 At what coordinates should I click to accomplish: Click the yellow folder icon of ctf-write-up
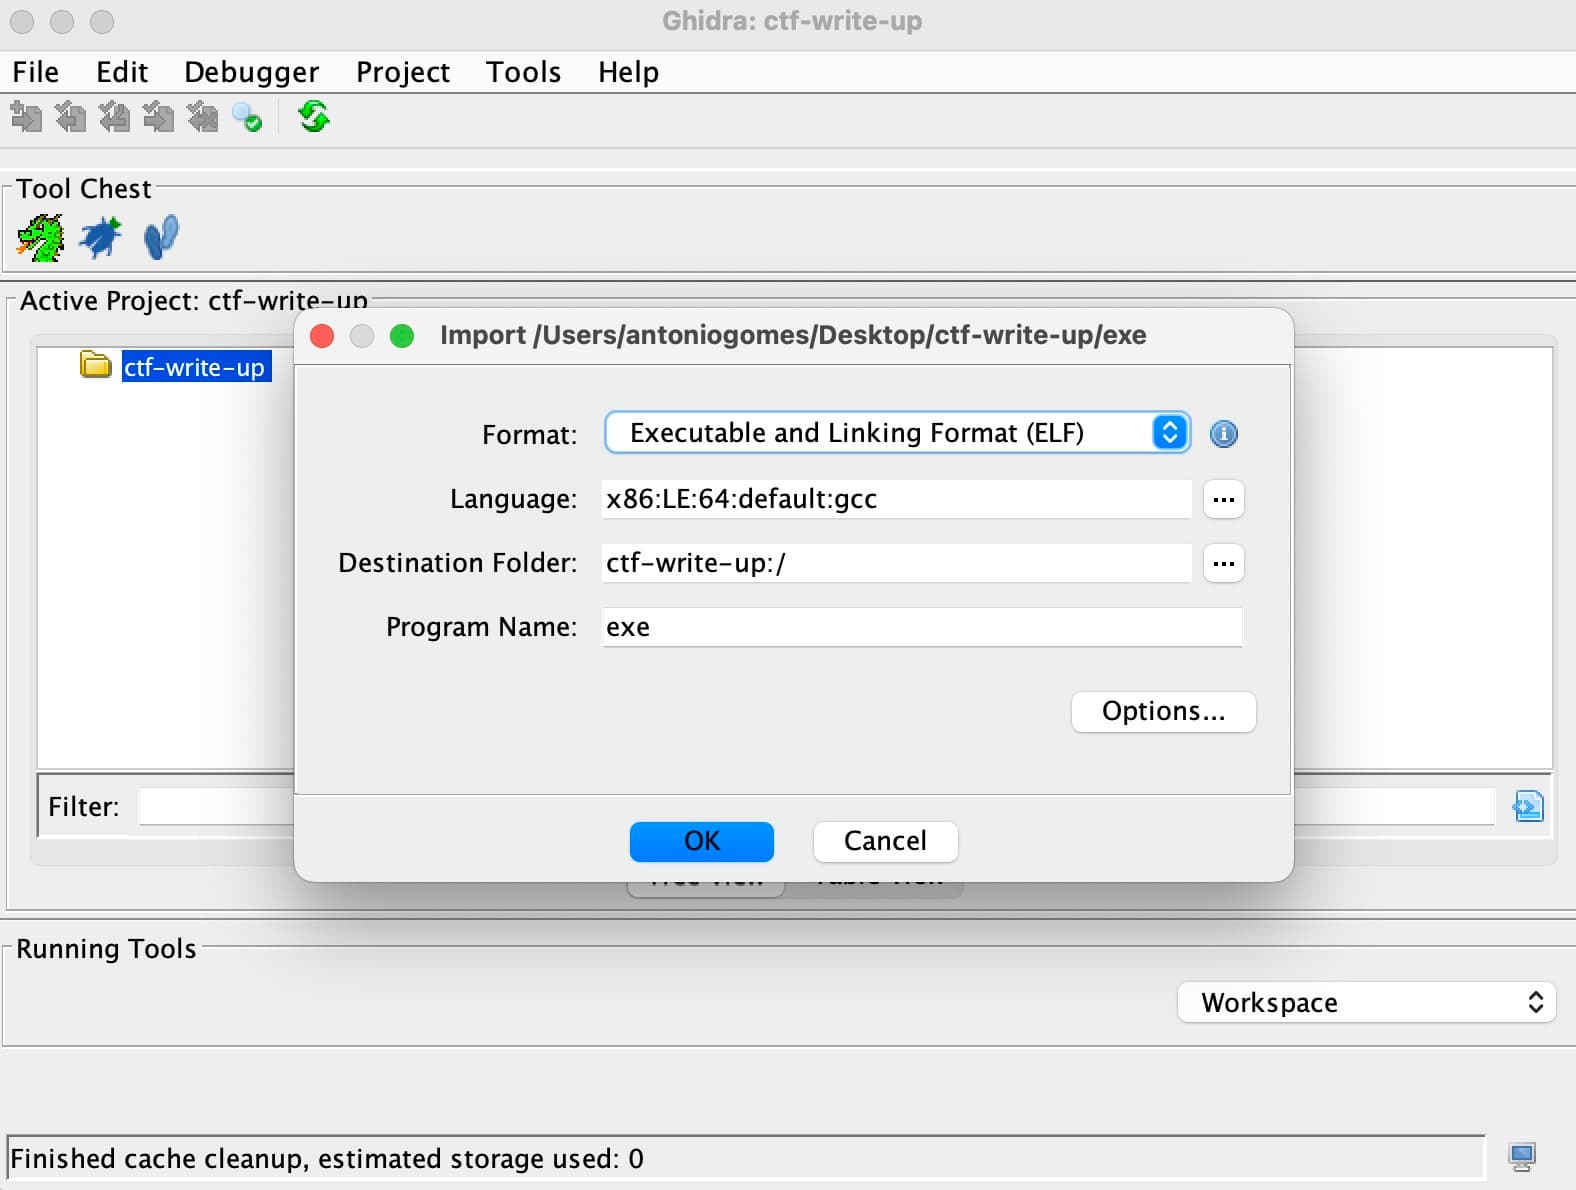(x=96, y=365)
